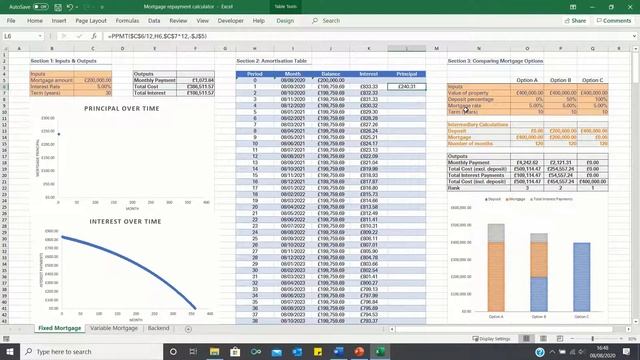Open the Help ribbon tab

[x=258, y=21]
